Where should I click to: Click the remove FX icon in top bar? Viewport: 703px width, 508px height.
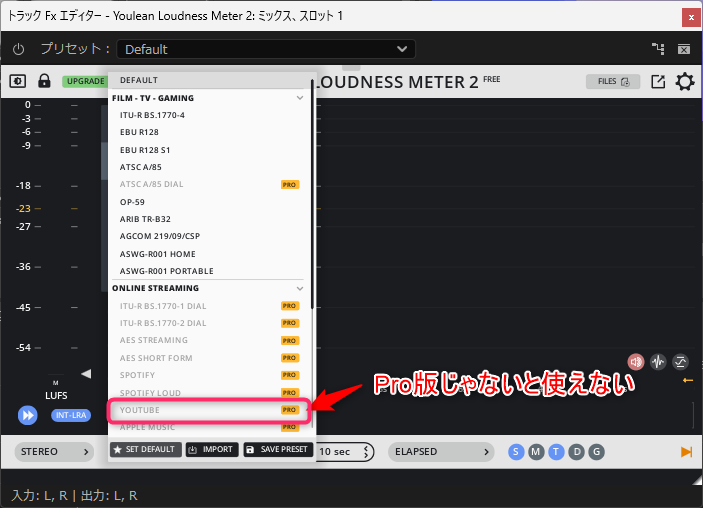point(684,49)
